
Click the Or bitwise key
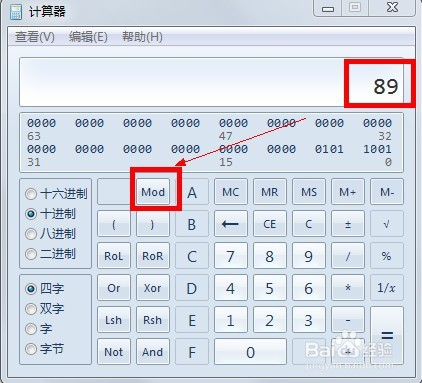[x=114, y=288]
